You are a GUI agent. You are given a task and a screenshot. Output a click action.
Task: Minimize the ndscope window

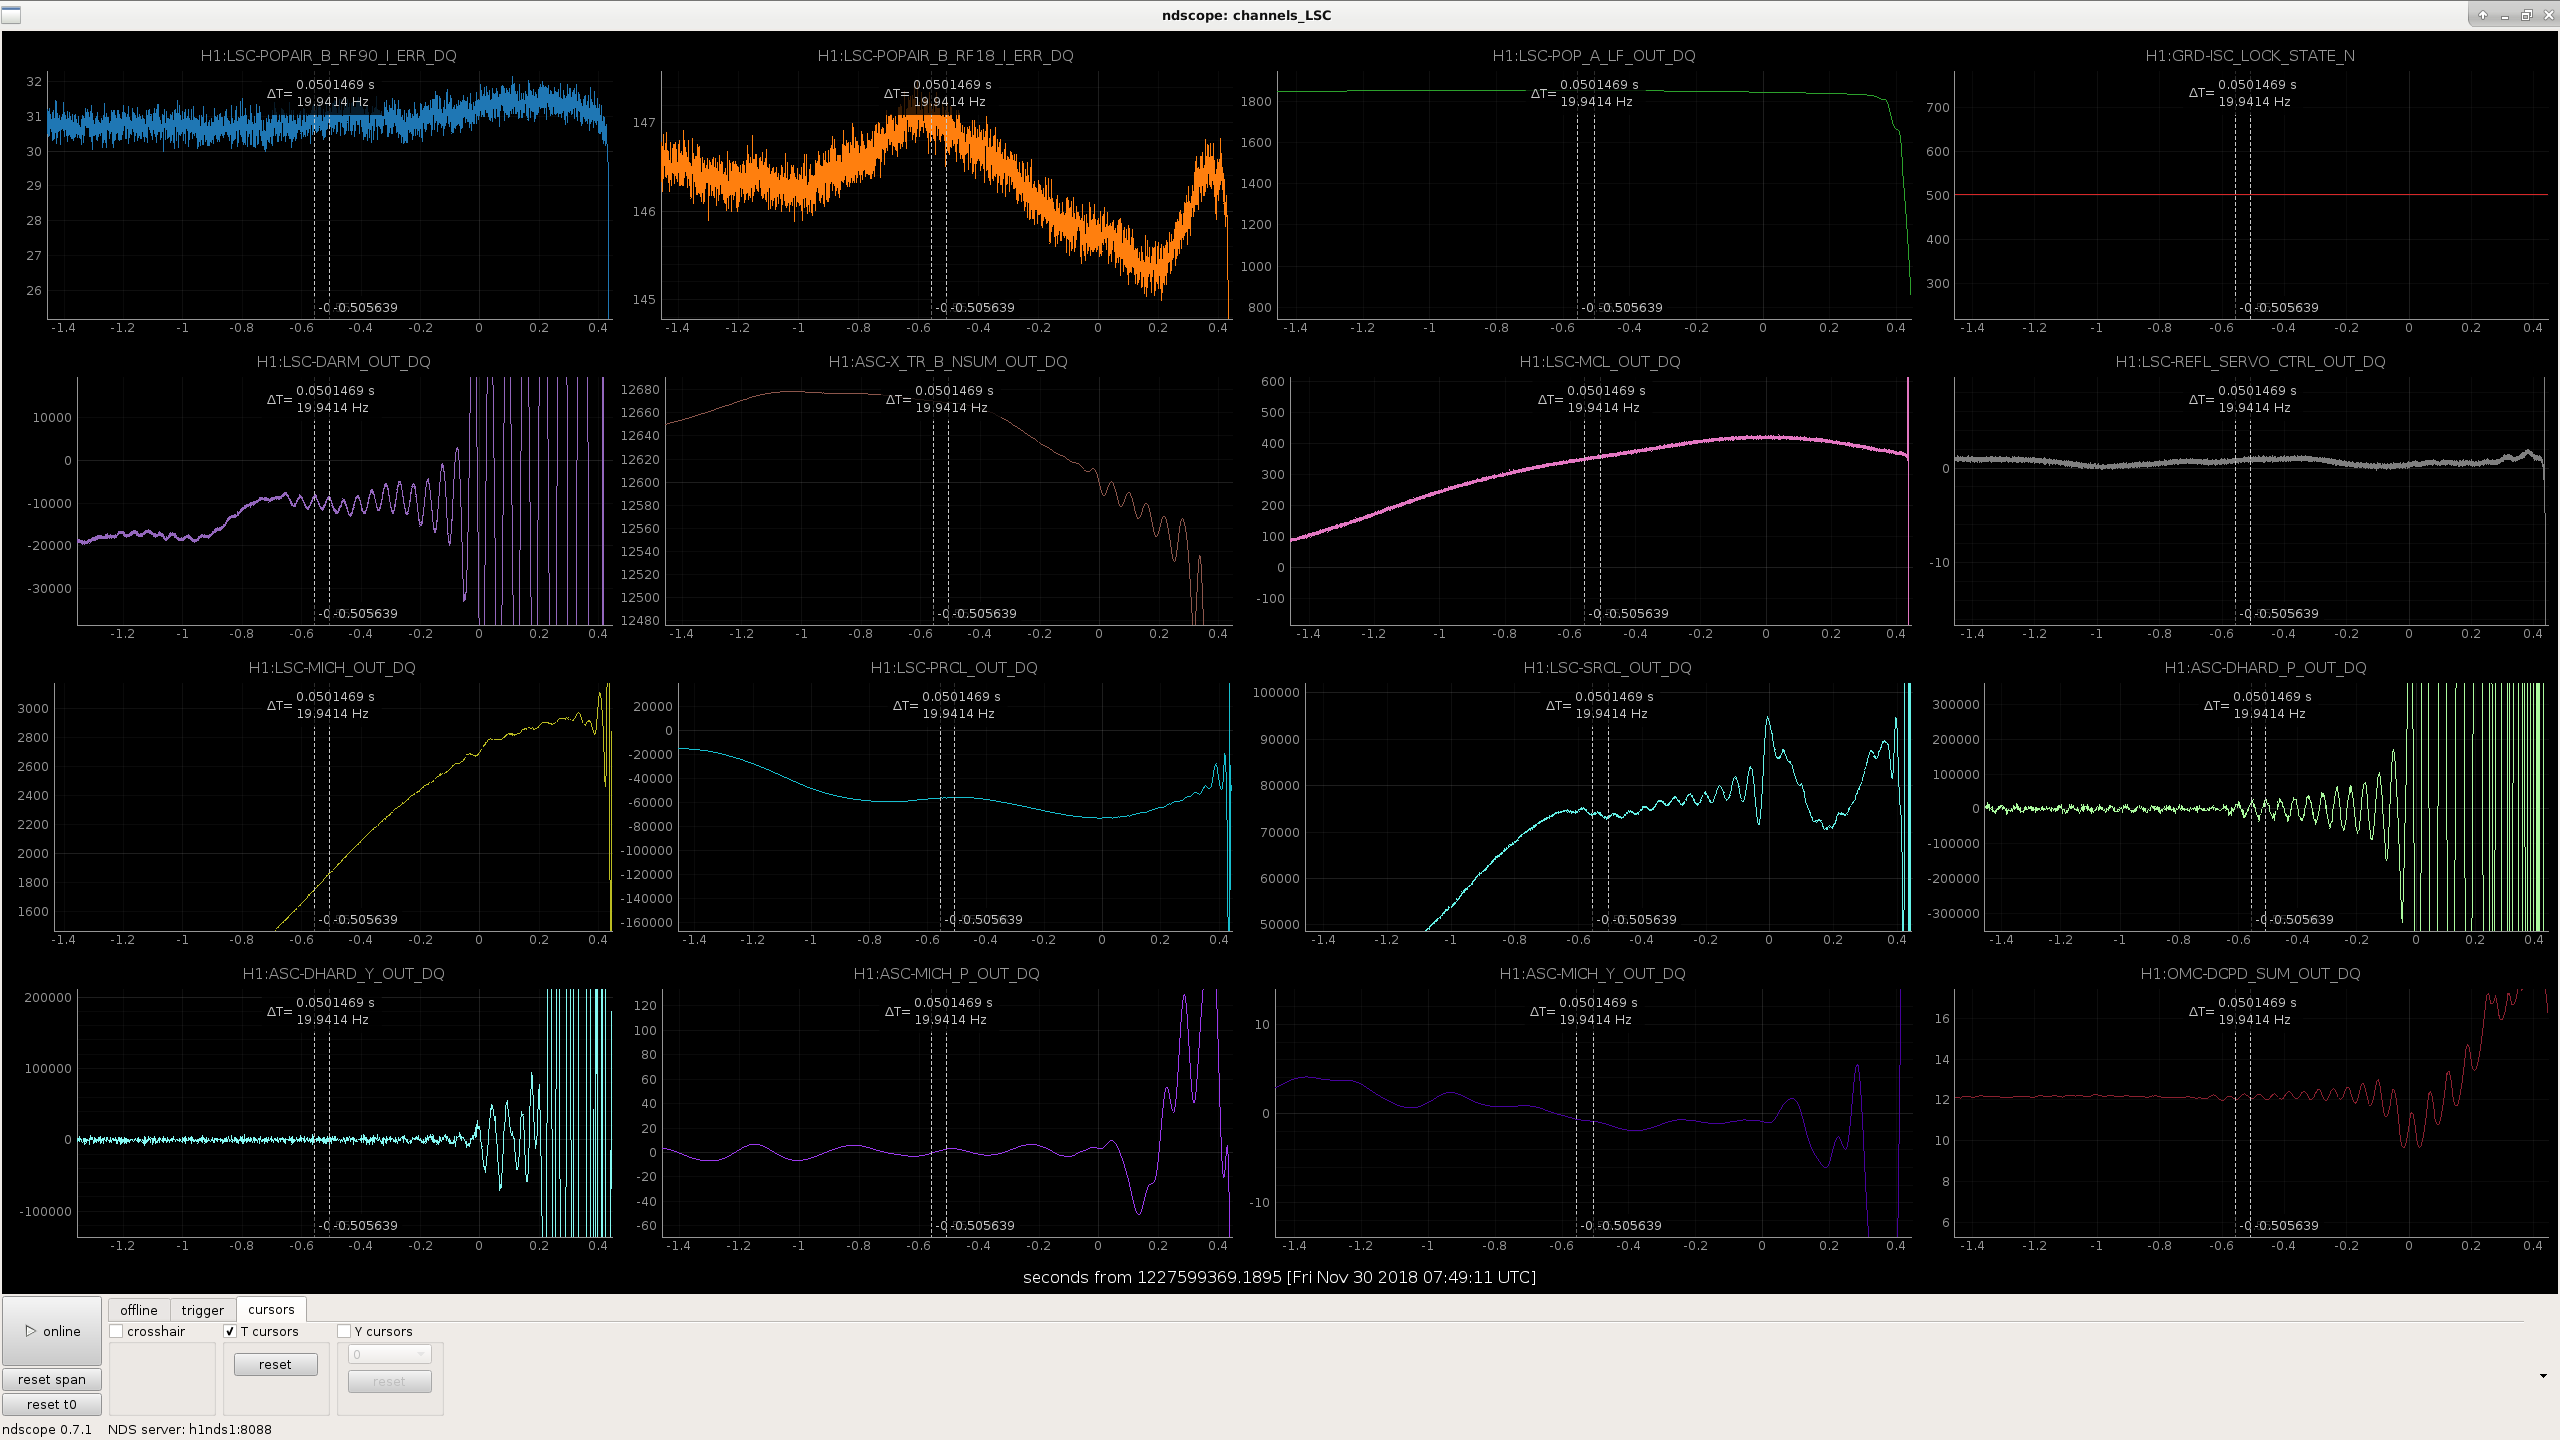pos(2505,15)
